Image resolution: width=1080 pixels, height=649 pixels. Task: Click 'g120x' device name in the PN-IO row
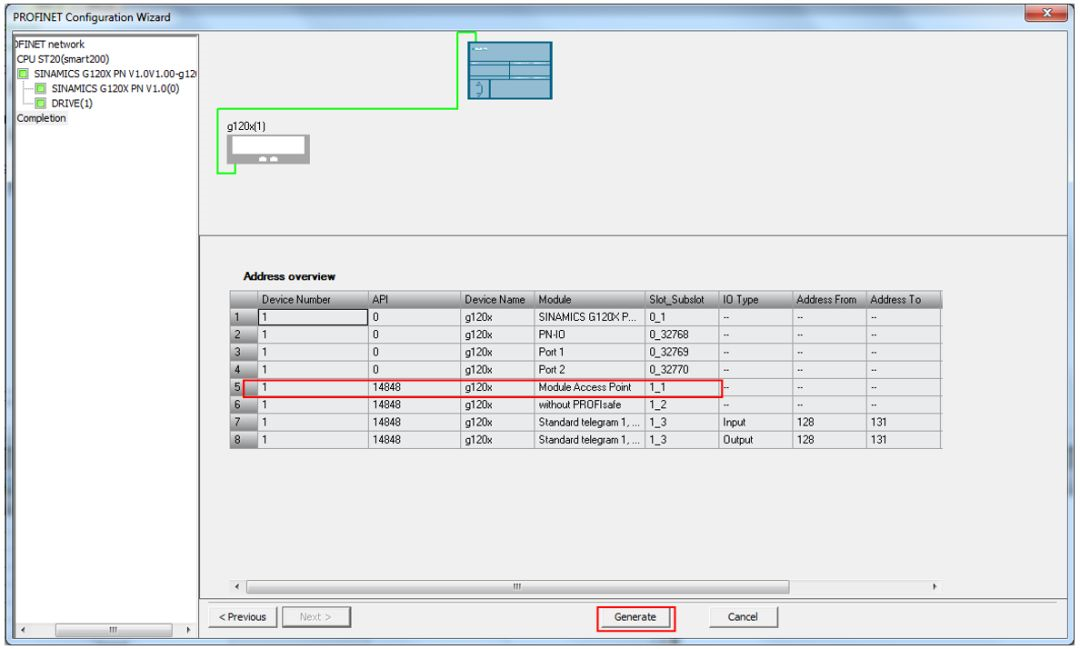pos(497,335)
